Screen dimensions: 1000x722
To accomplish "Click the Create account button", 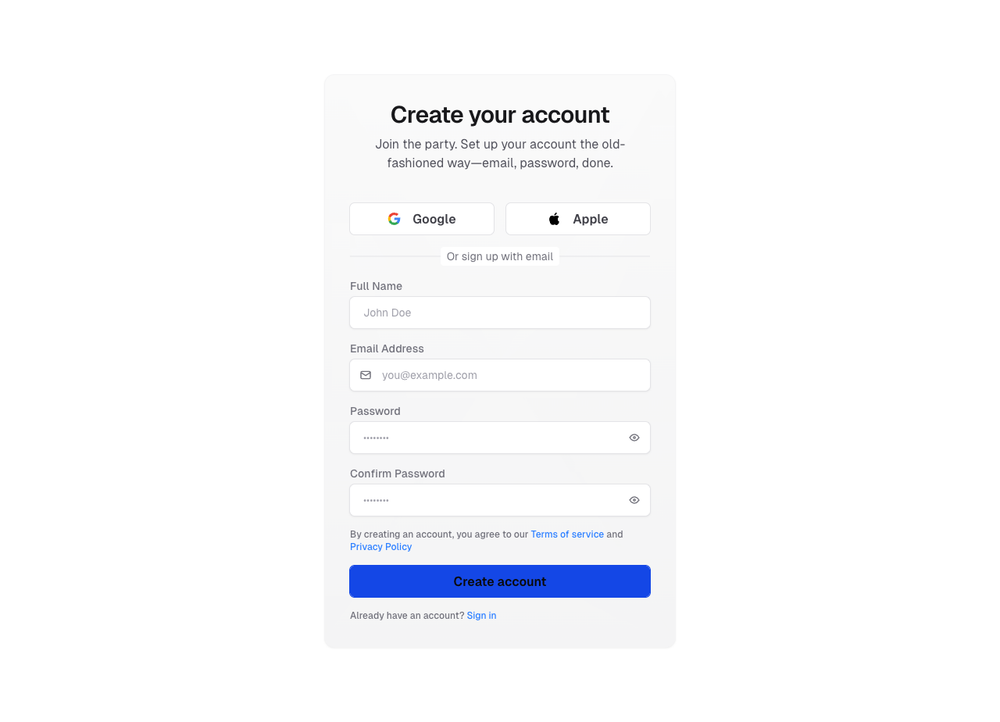I will coord(500,581).
